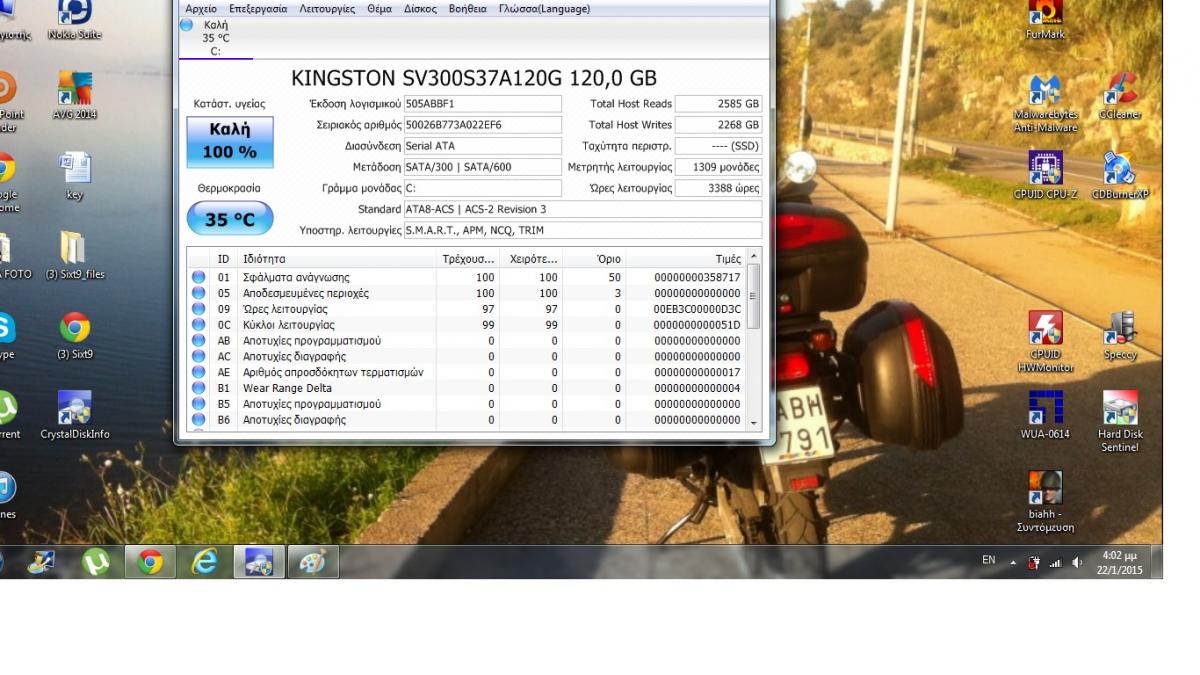Click the KINGSTON SV300S37A120G 120,0 GB title
This screenshot has height=675, width=1200.
[474, 78]
